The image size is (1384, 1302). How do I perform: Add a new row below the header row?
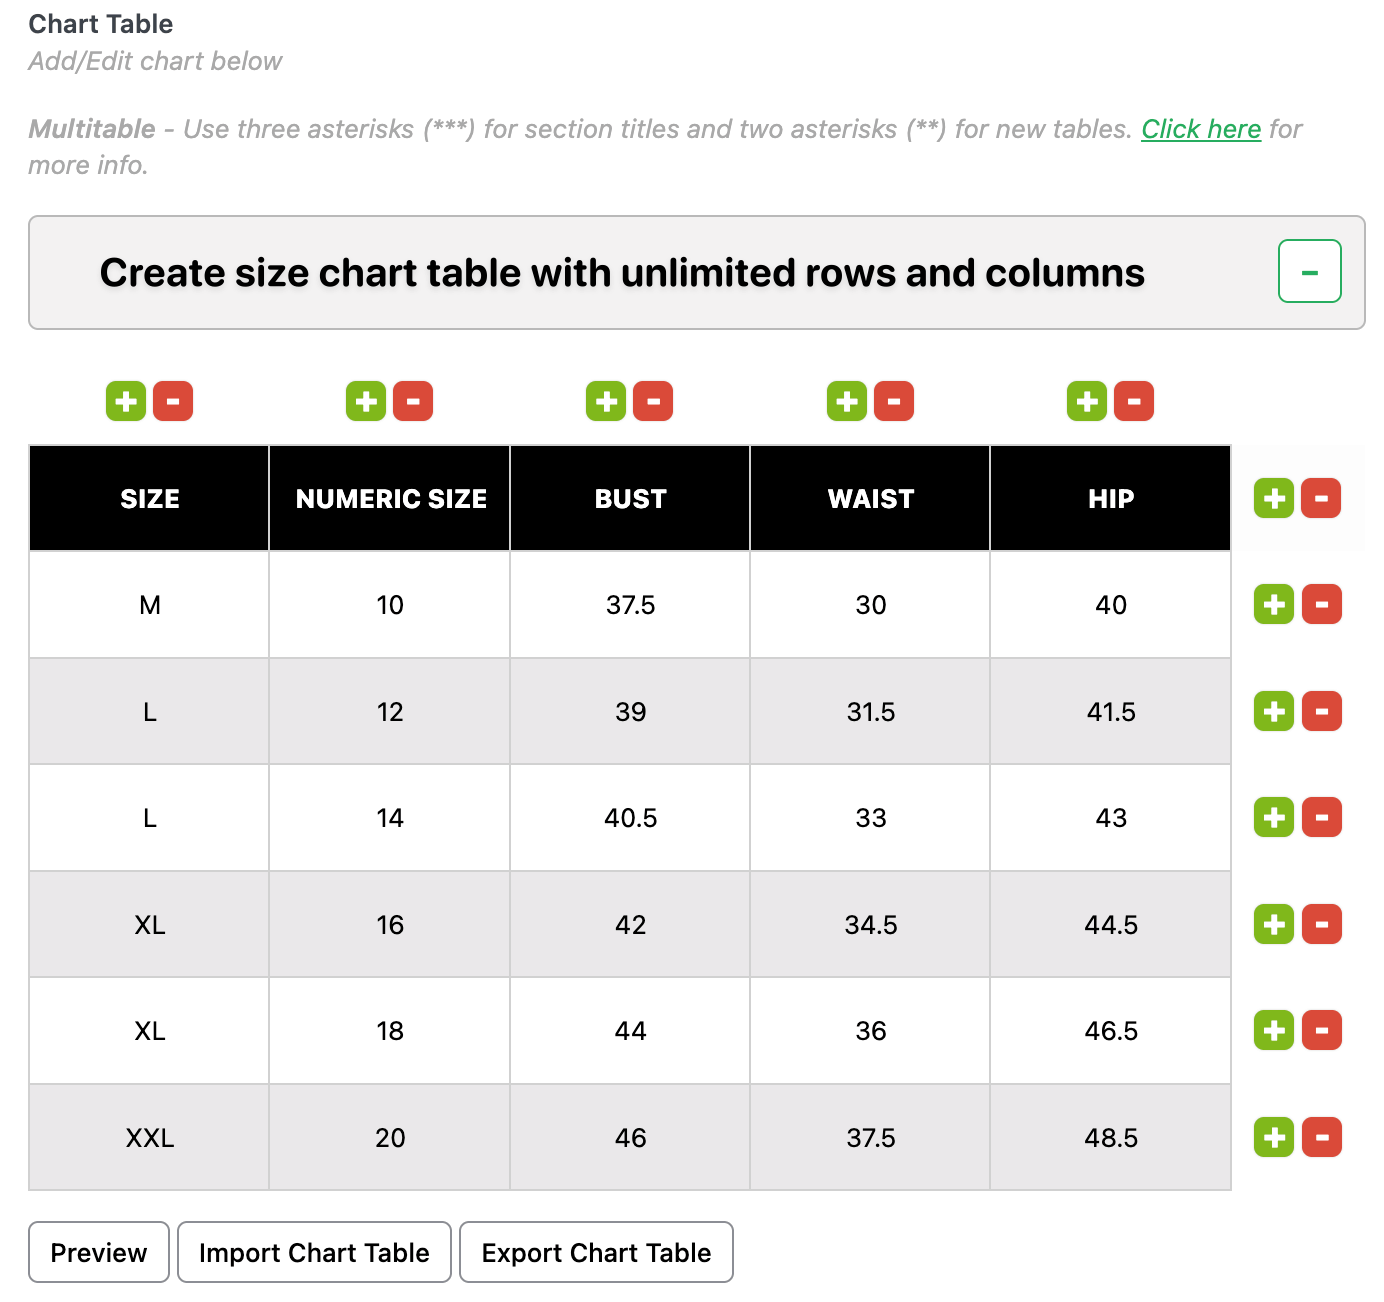(x=1273, y=498)
